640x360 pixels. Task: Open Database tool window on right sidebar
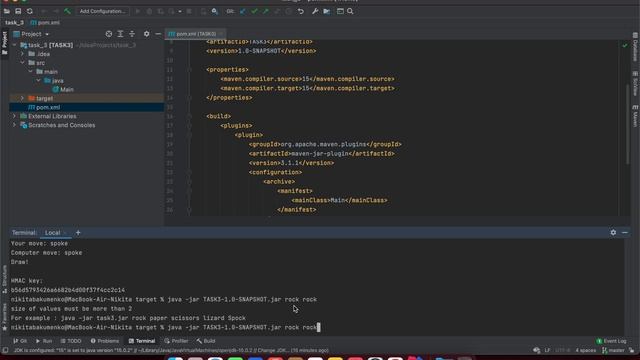pyautogui.click(x=635, y=47)
